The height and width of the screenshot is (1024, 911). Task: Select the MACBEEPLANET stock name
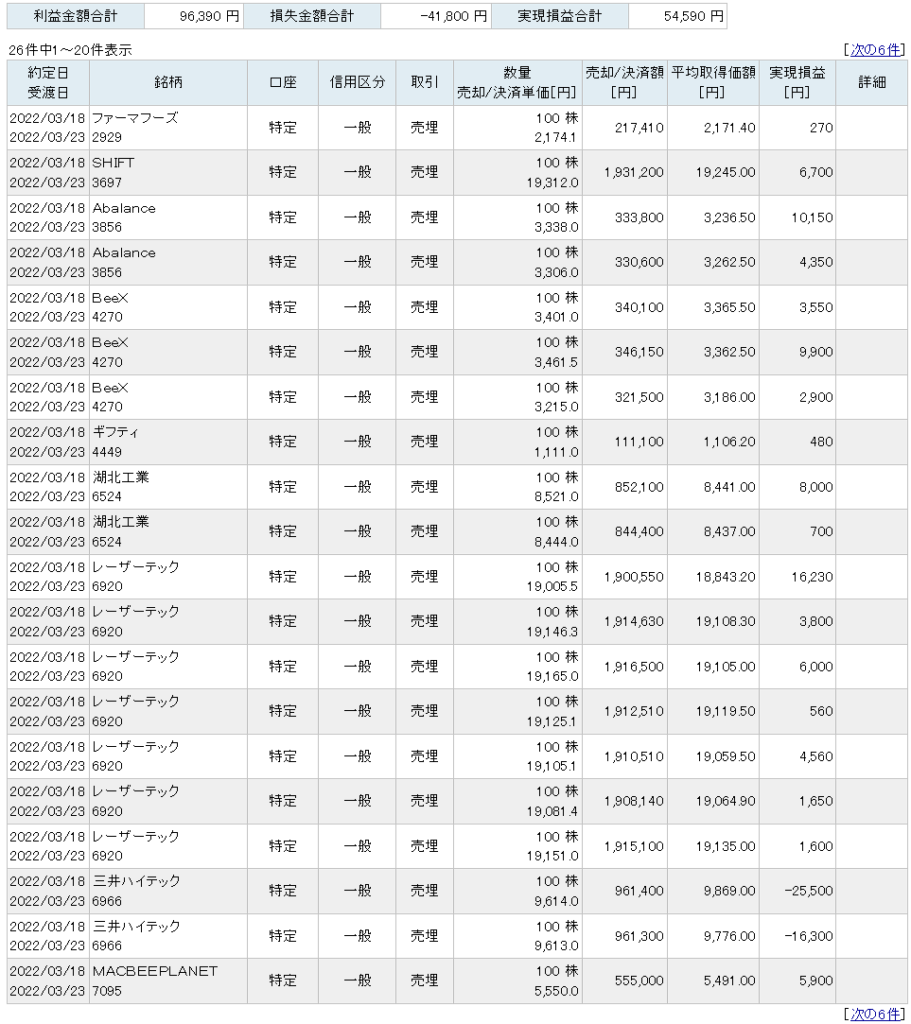pyautogui.click(x=155, y=971)
